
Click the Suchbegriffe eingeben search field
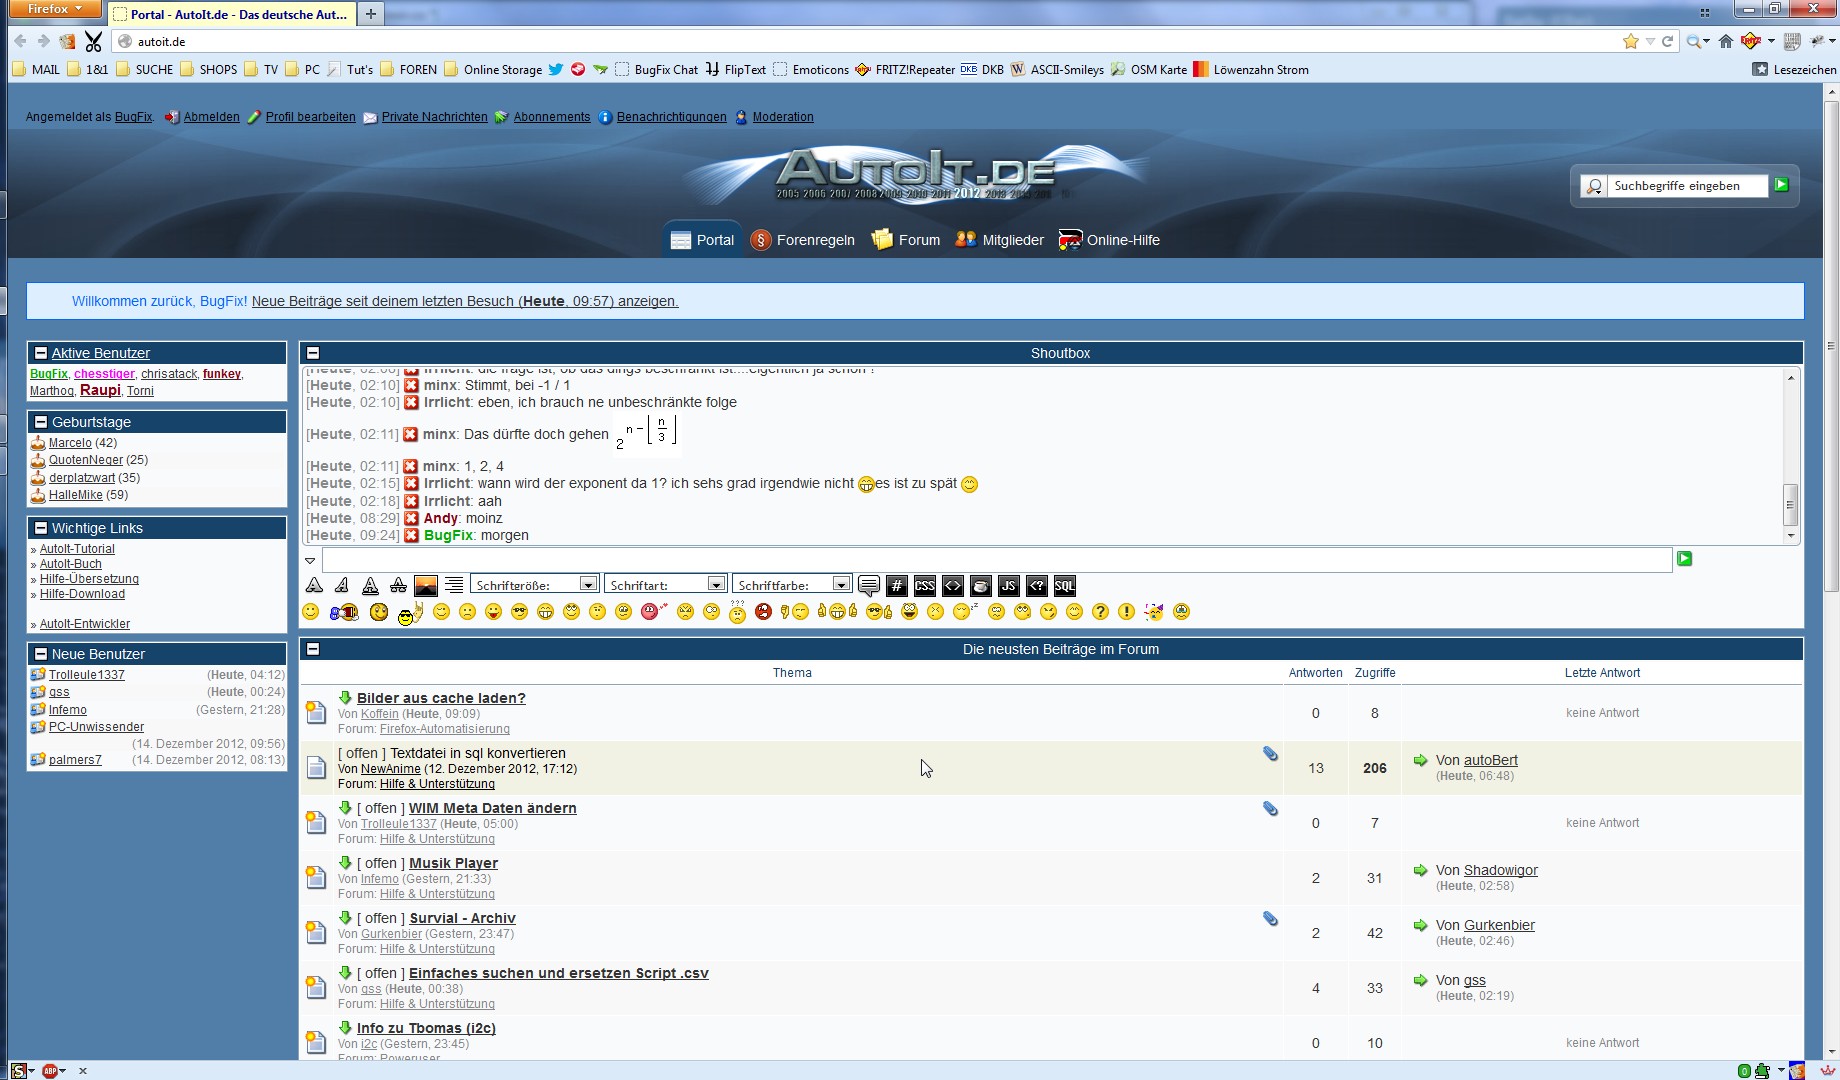click(1686, 186)
